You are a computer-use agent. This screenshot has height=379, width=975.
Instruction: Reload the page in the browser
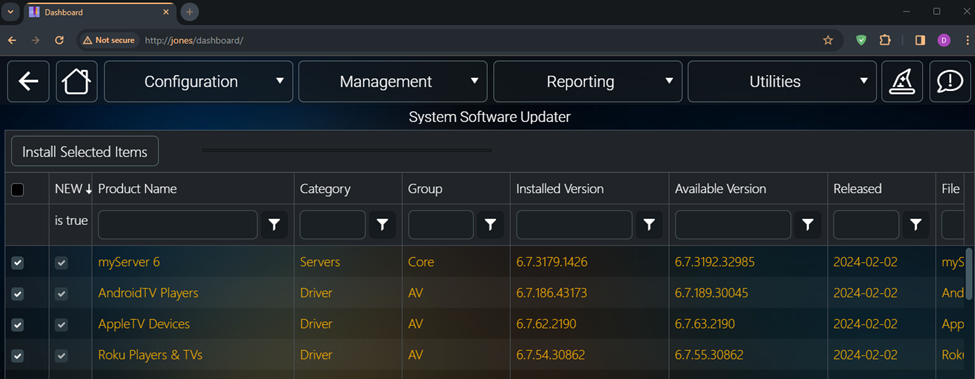coord(60,40)
